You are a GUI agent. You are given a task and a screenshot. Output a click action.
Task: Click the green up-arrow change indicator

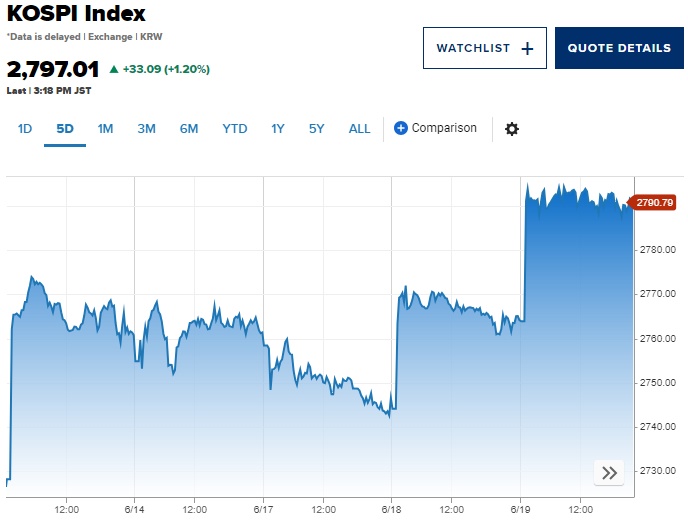click(113, 70)
